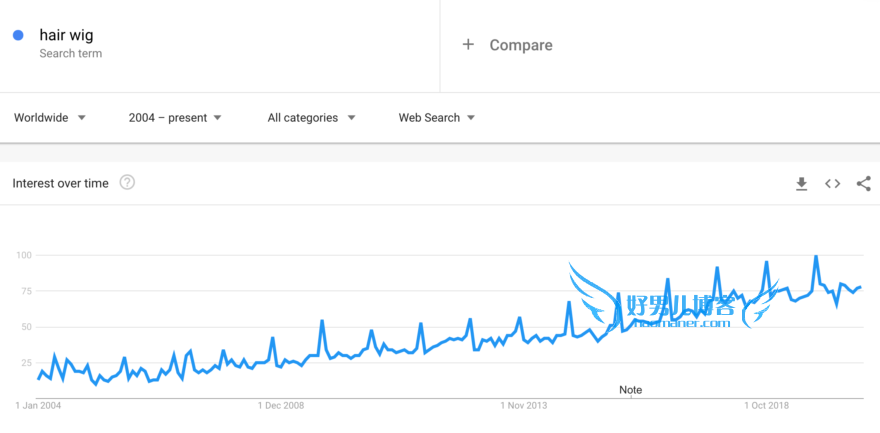Image resolution: width=880 pixels, height=433 pixels.
Task: Edit the hair wig search term
Action: pyautogui.click(x=66, y=35)
